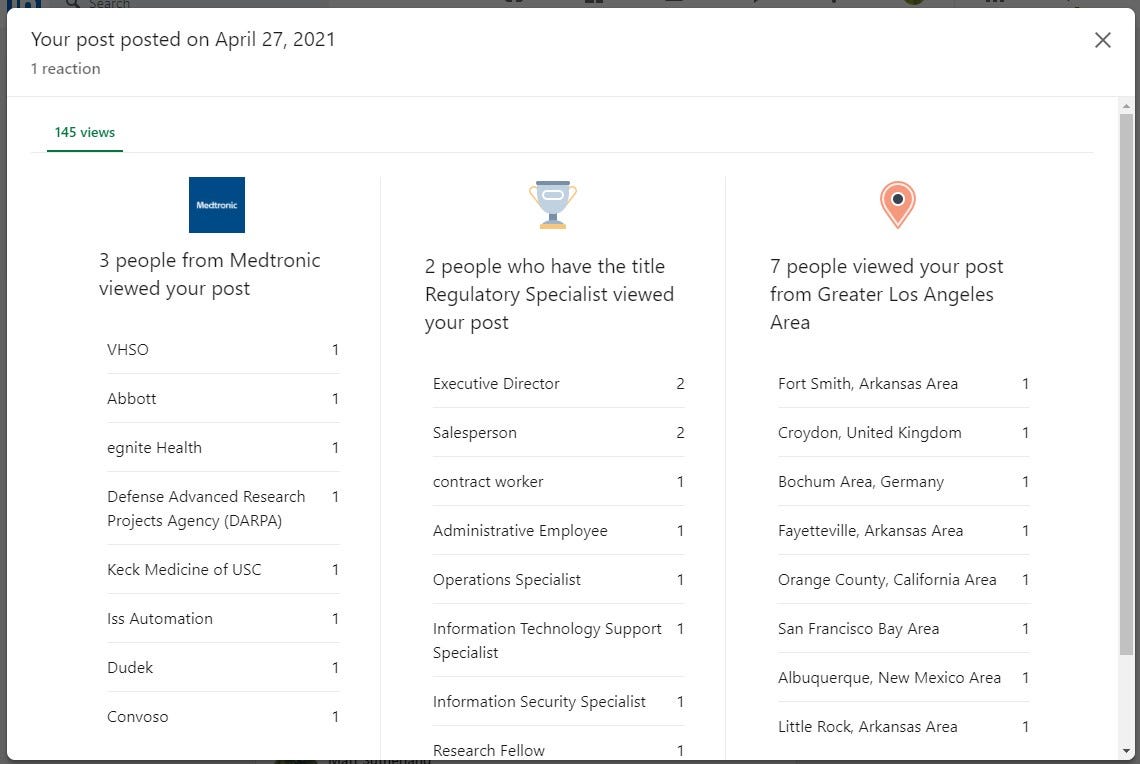The width and height of the screenshot is (1140, 764).
Task: Click Croydon, United Kingdom row
Action: [x=904, y=433]
